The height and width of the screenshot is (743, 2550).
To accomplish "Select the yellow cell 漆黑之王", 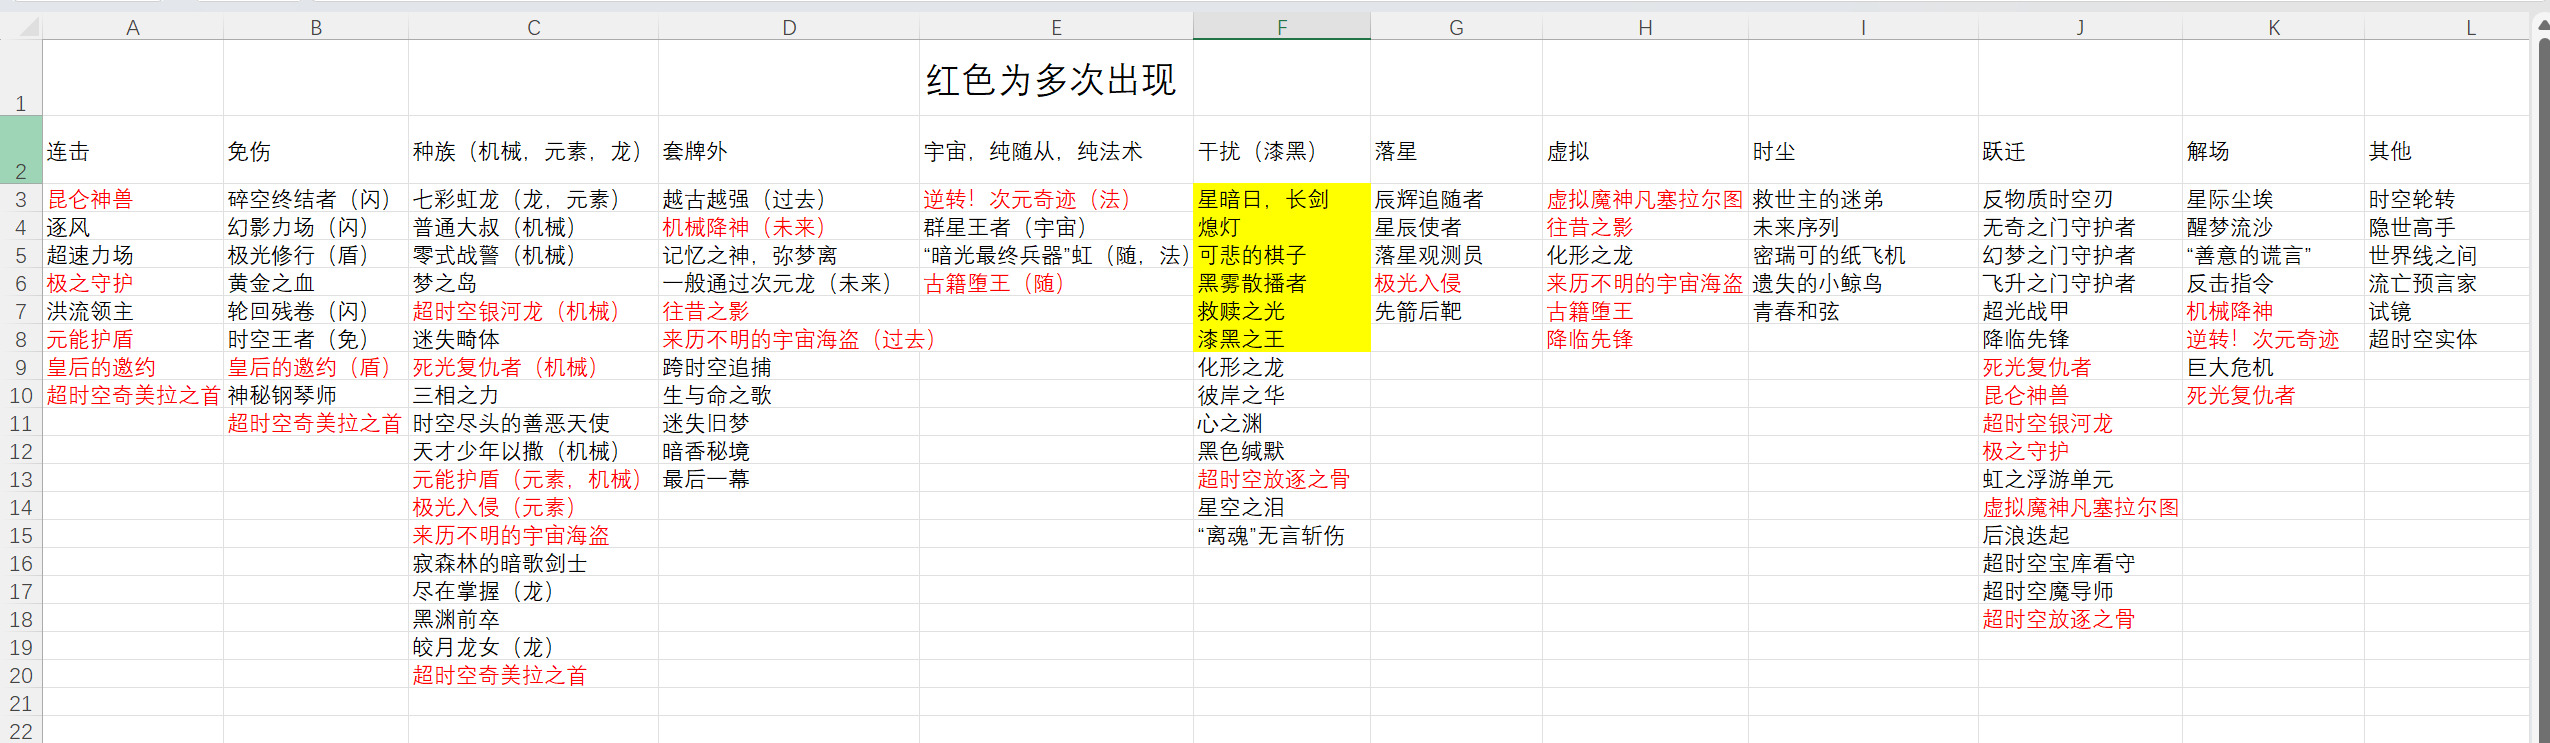I will click(1281, 340).
